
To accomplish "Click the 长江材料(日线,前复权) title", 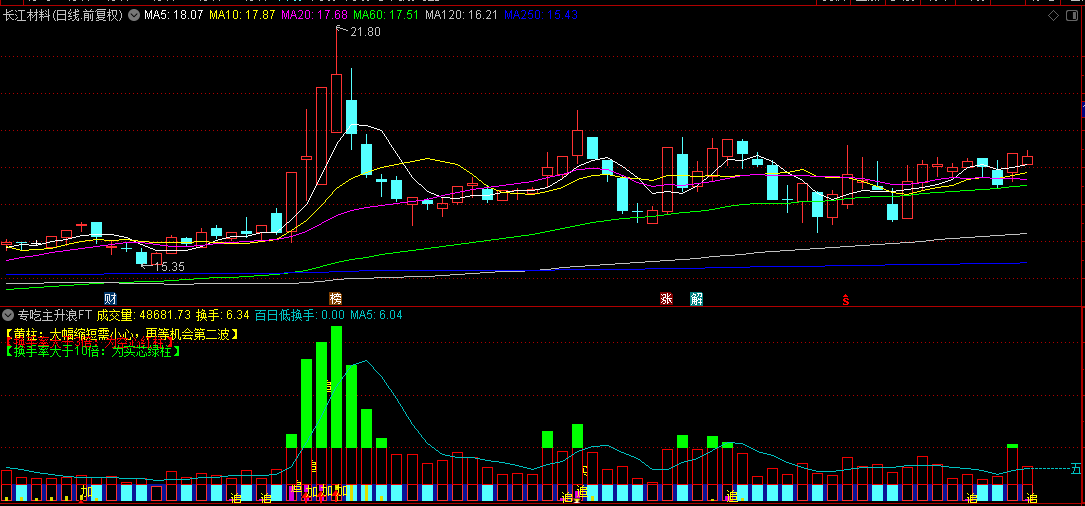I will (63, 15).
